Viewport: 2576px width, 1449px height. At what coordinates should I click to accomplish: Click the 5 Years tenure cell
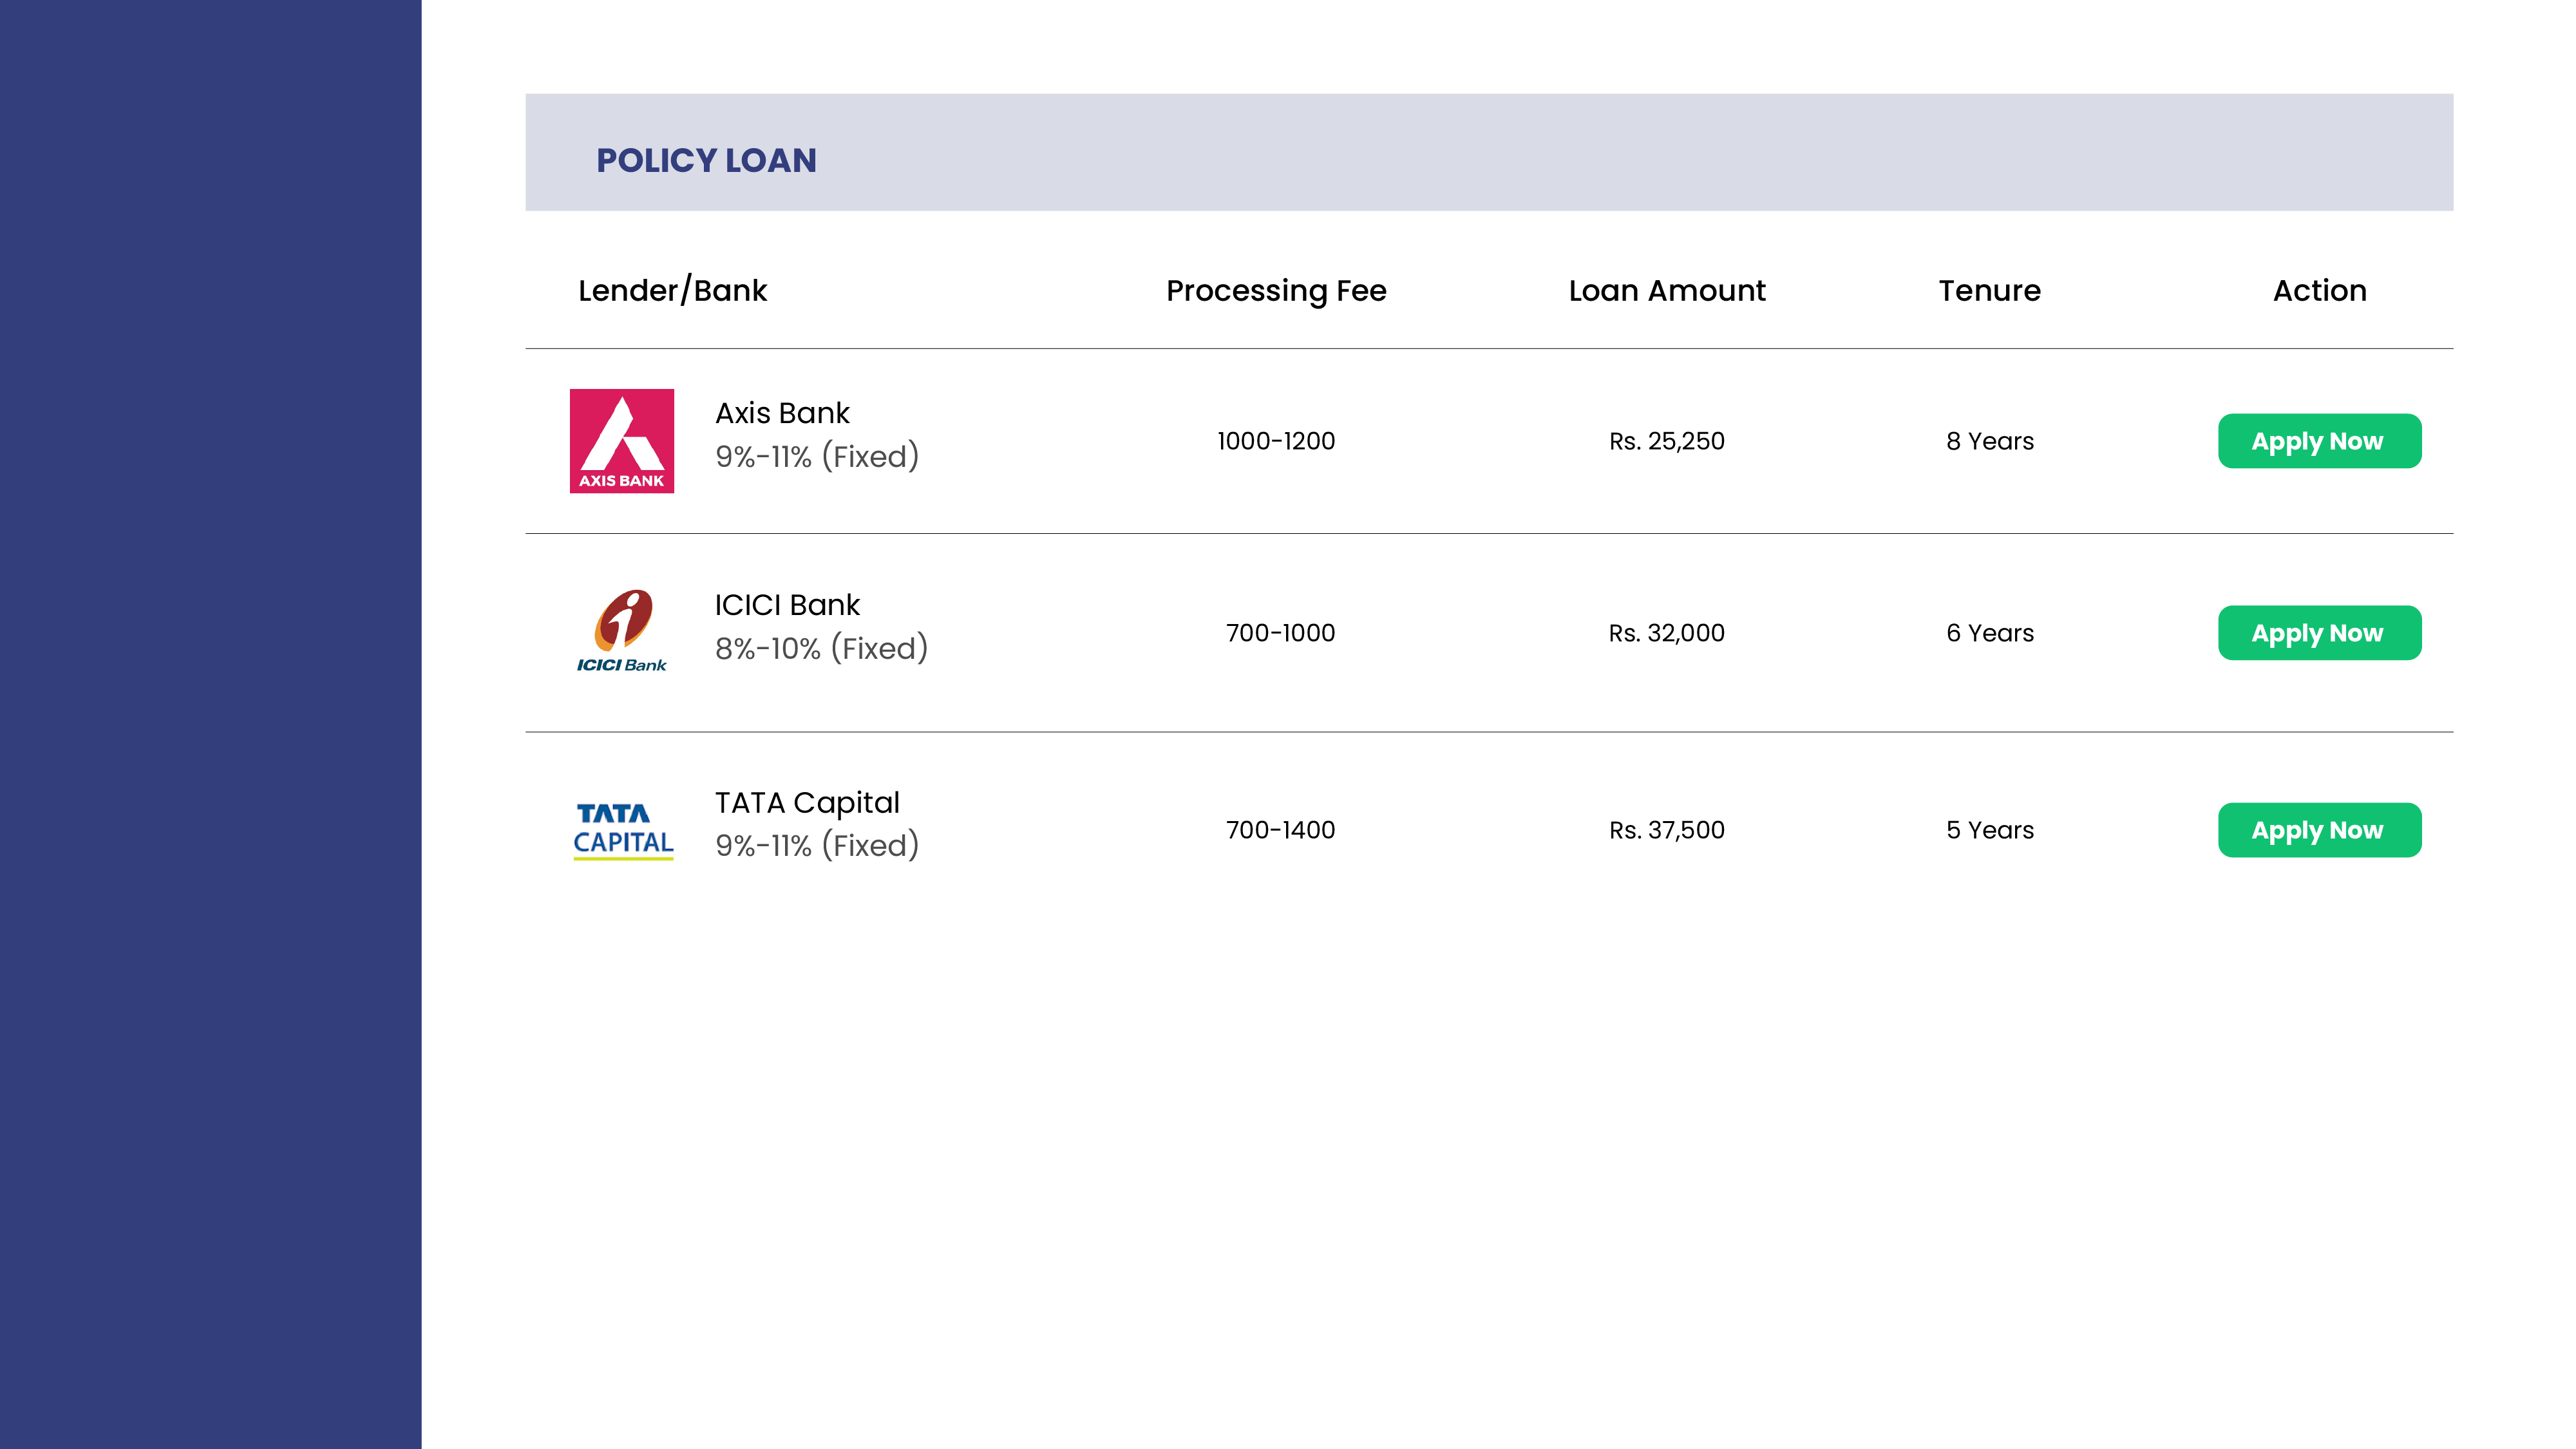coord(1990,830)
